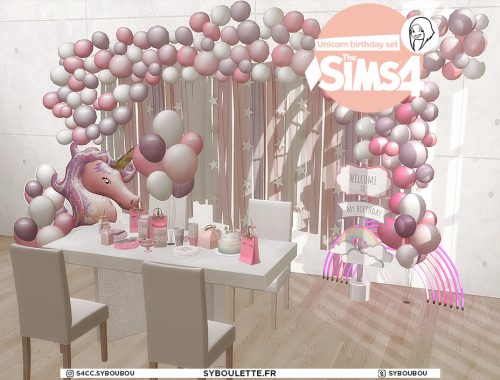Open the S4CC.SYBOUBOU Instagram handle
Image resolution: width=500 pixels, height=380 pixels.
click(x=105, y=373)
